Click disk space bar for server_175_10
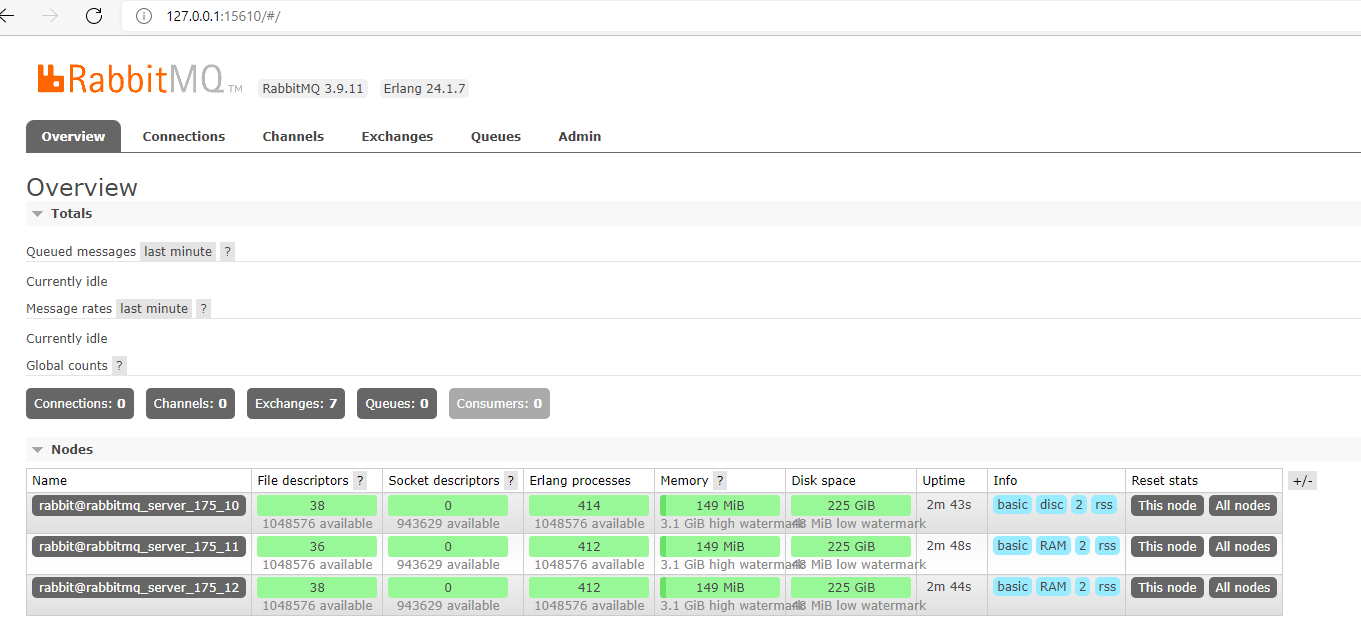 coord(851,506)
